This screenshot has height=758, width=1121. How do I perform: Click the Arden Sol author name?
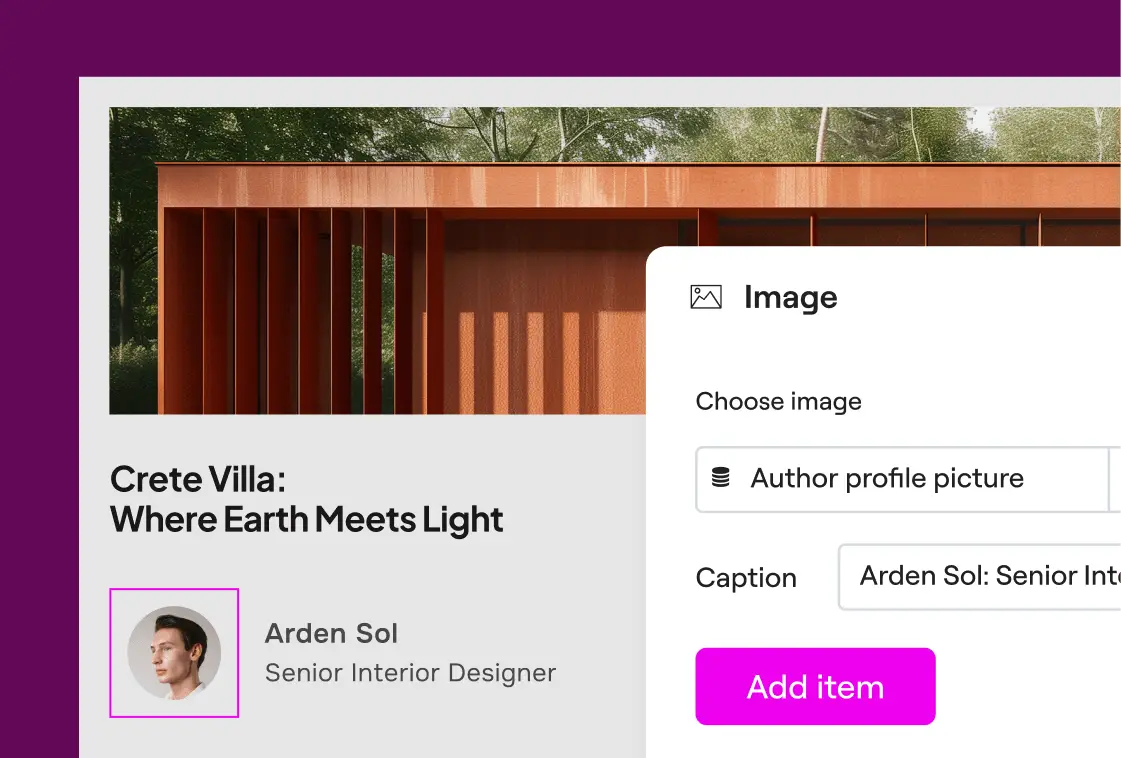pyautogui.click(x=331, y=633)
